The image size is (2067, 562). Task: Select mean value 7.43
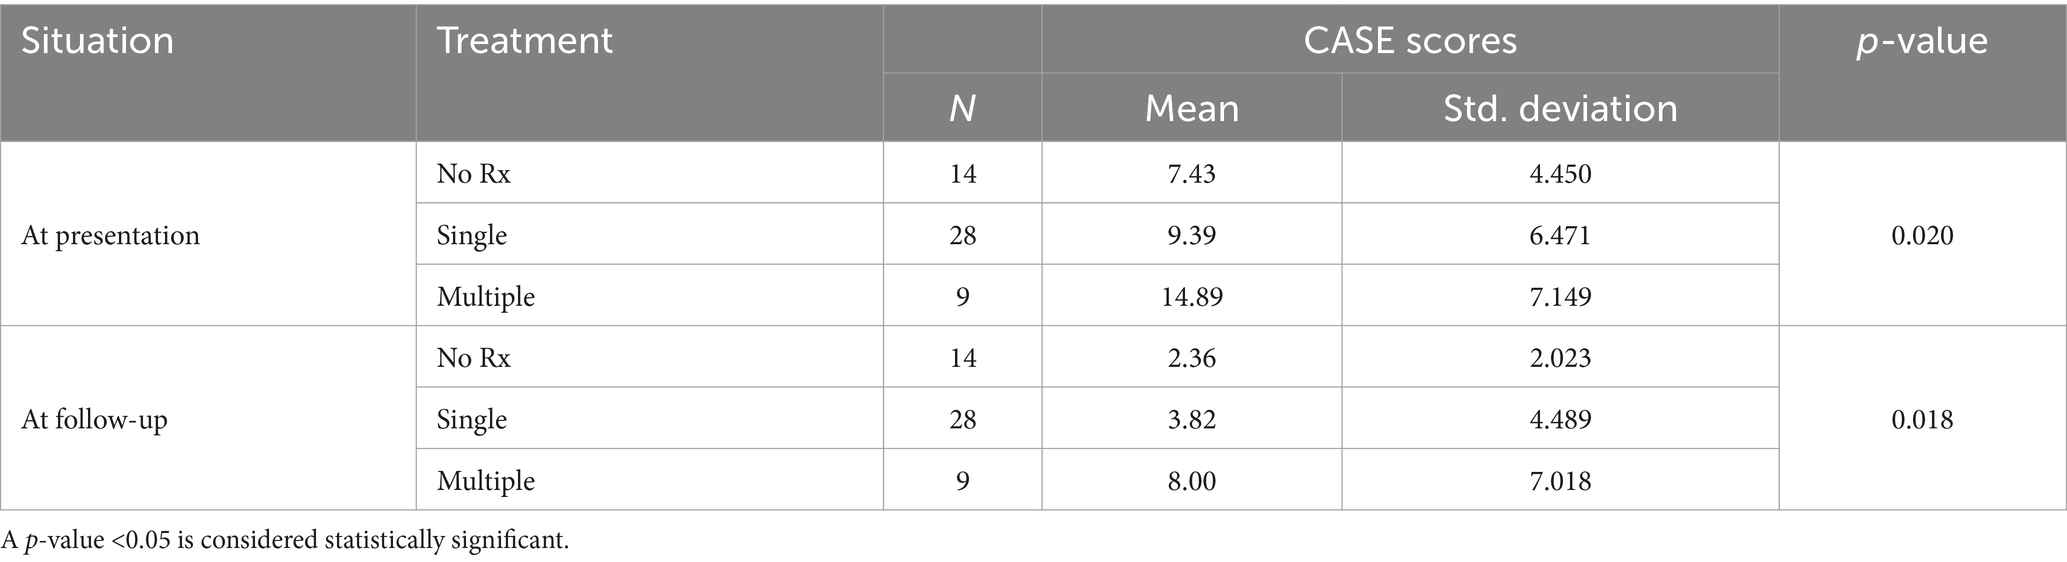1192,174
